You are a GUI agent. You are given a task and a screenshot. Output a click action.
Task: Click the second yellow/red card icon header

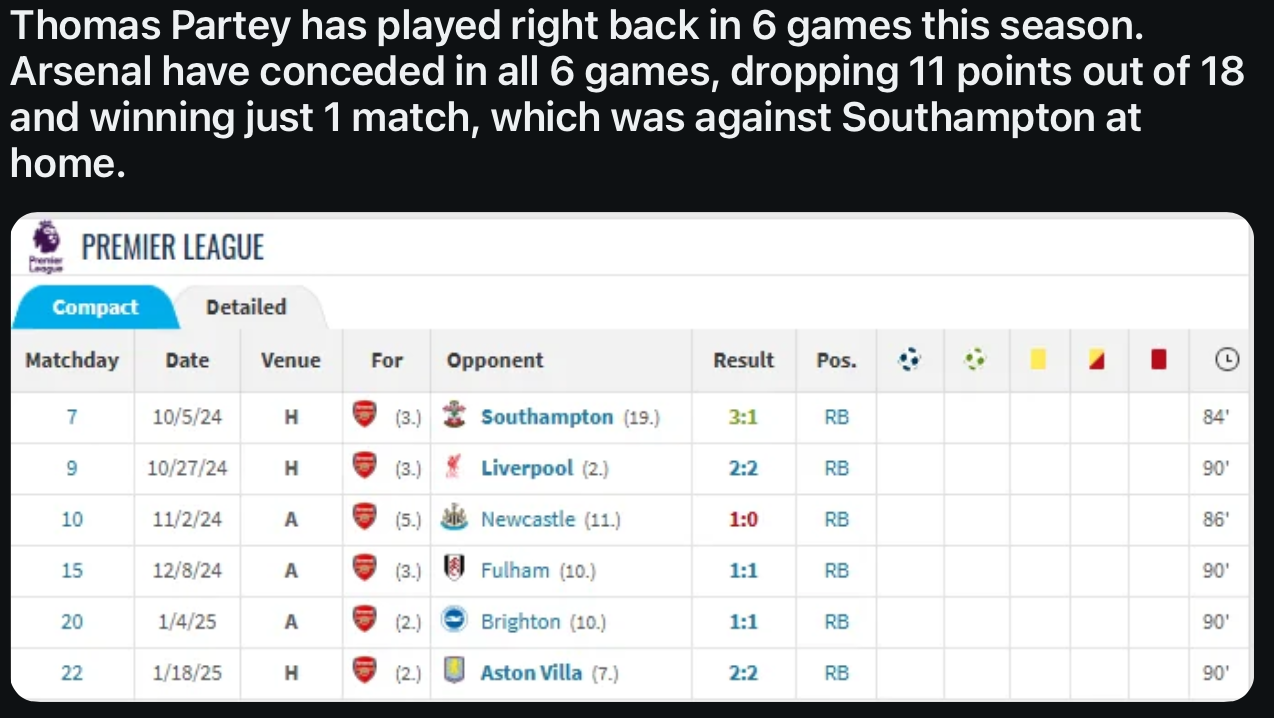(1099, 359)
